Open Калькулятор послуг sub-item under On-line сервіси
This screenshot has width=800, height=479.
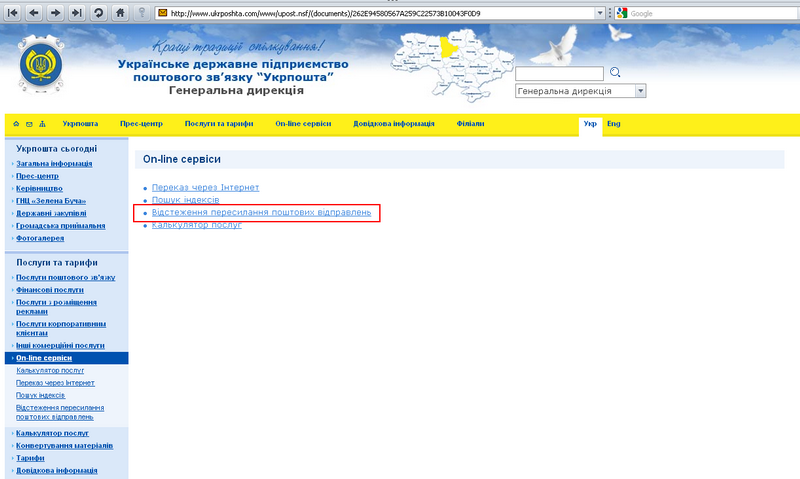(50, 371)
